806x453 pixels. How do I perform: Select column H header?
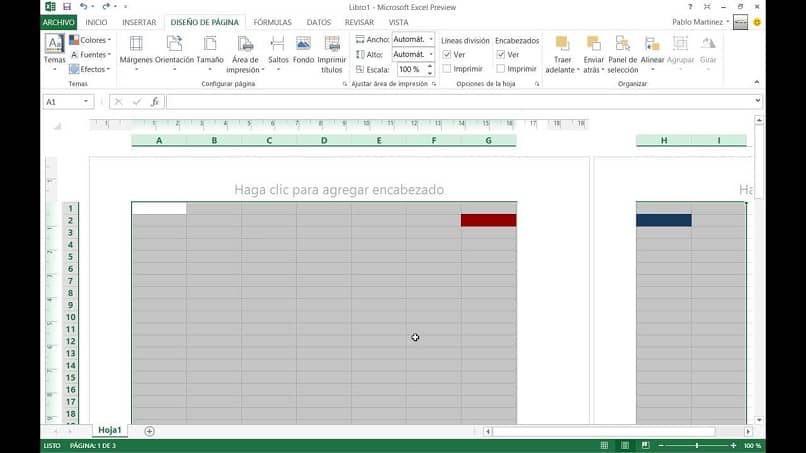[x=664, y=140]
